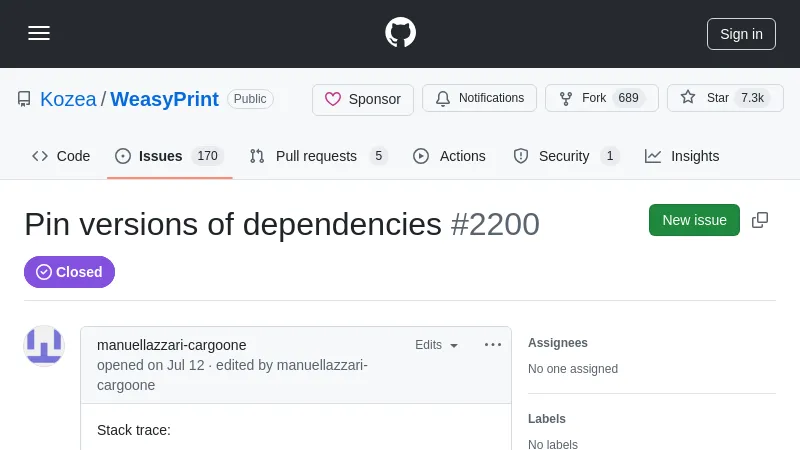
Task: Click the GitHub logo icon
Action: point(400,33)
